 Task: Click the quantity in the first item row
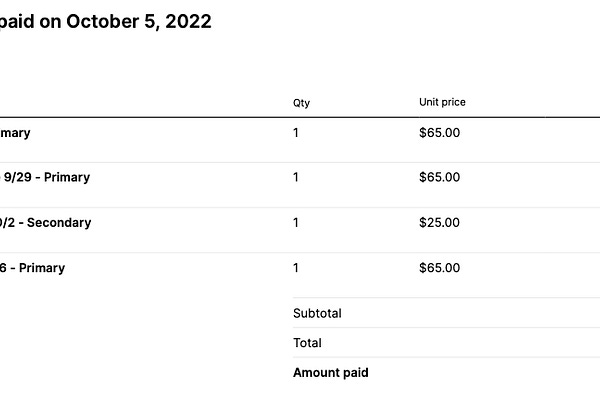pyautogui.click(x=296, y=132)
